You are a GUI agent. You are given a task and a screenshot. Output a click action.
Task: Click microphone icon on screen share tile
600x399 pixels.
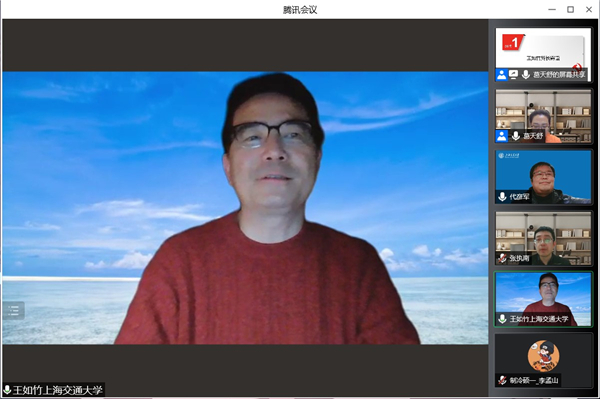click(526, 75)
